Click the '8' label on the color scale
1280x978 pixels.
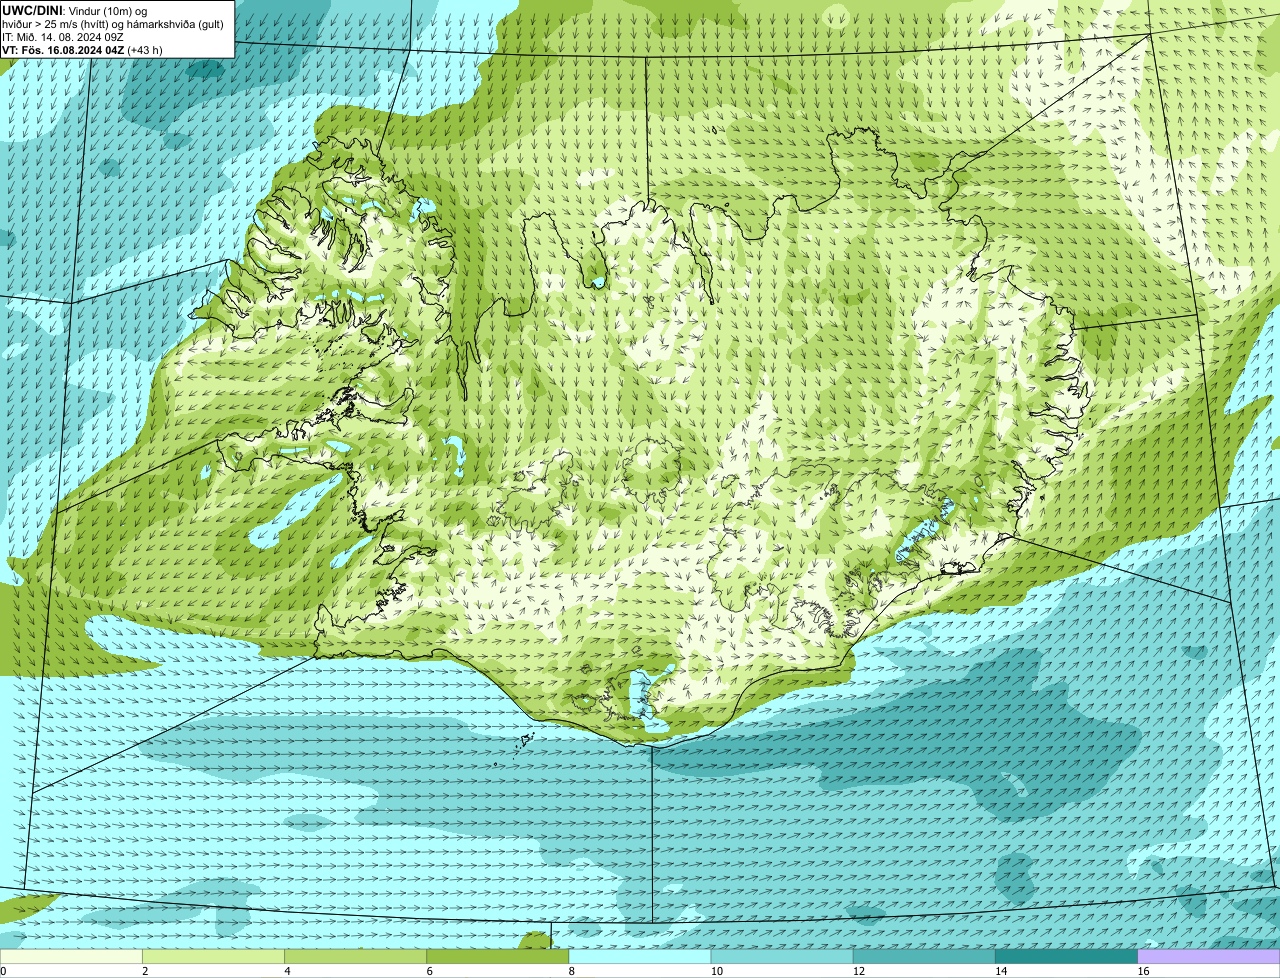pos(572,971)
